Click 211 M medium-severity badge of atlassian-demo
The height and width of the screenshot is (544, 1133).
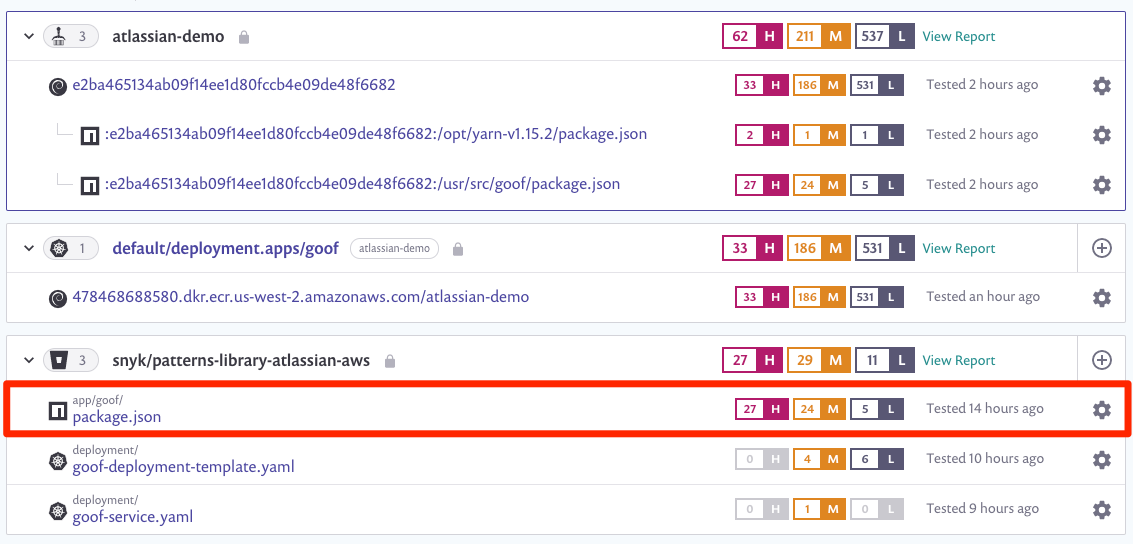[819, 36]
